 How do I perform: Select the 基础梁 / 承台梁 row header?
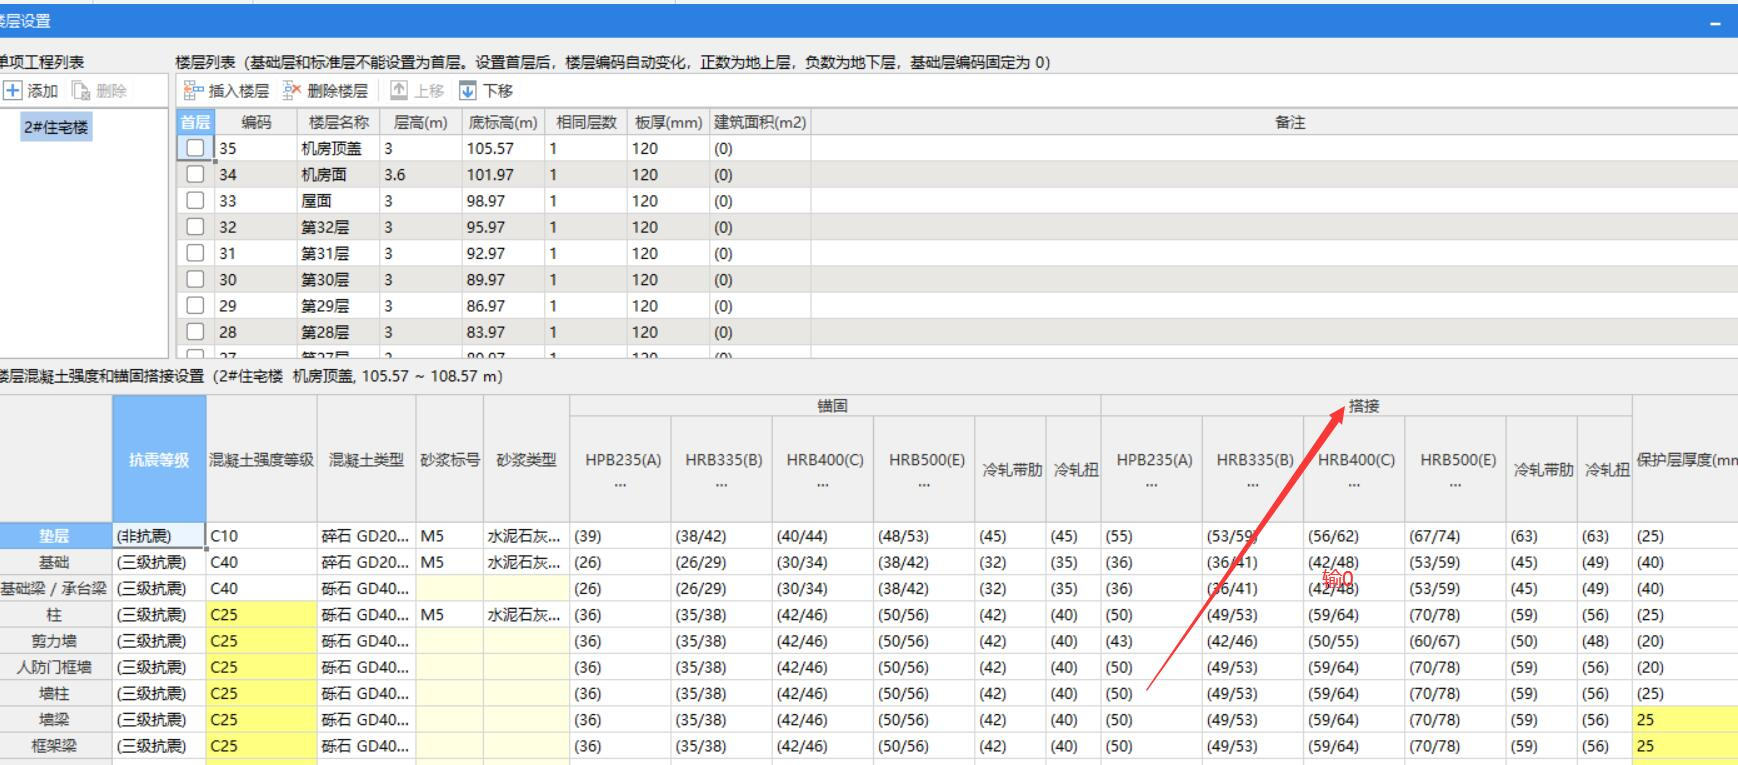pos(55,588)
